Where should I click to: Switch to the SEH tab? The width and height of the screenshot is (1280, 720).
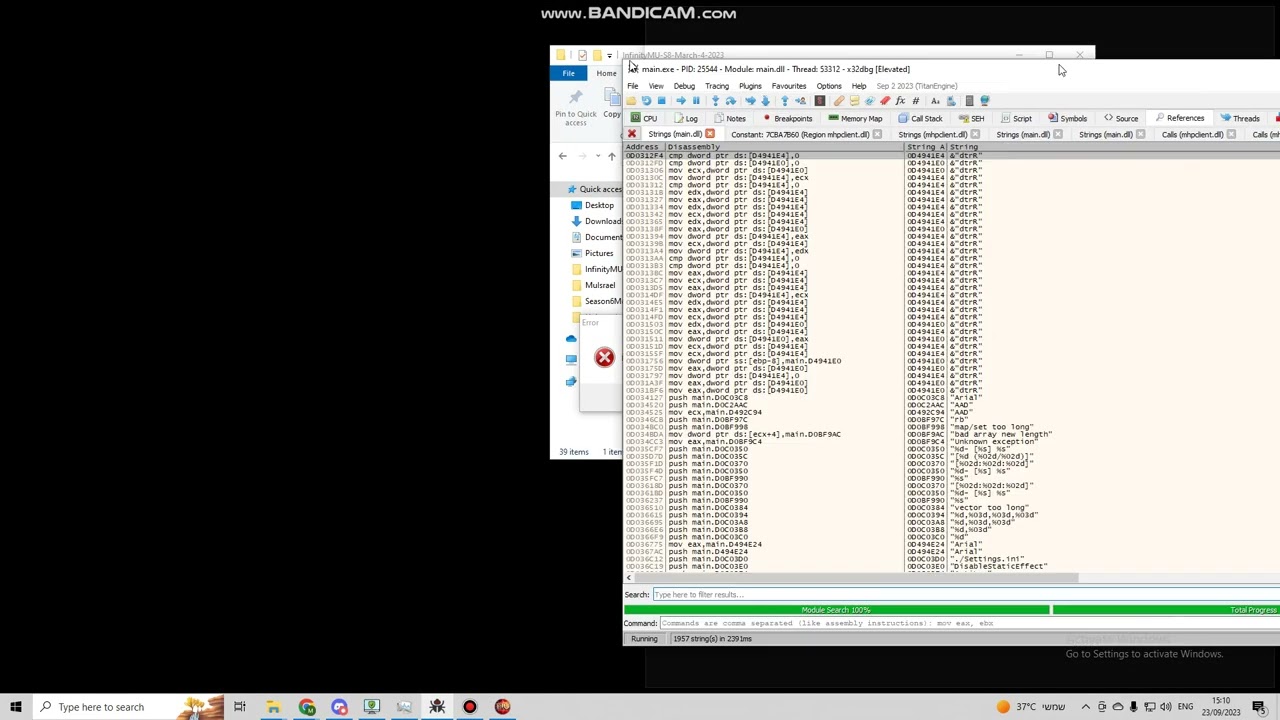coord(971,118)
